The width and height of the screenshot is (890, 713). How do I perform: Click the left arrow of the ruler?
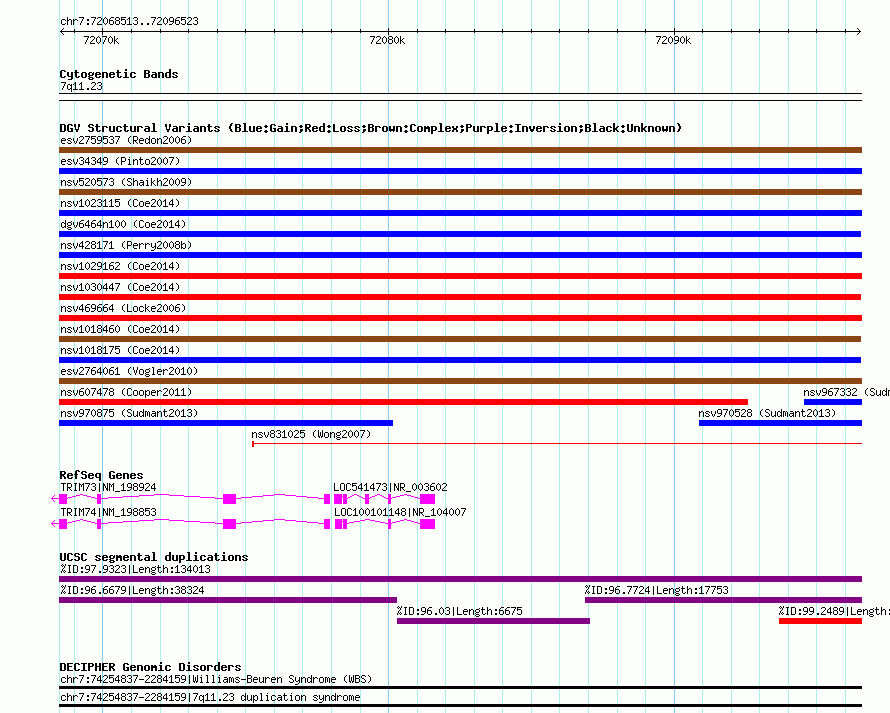(x=62, y=32)
